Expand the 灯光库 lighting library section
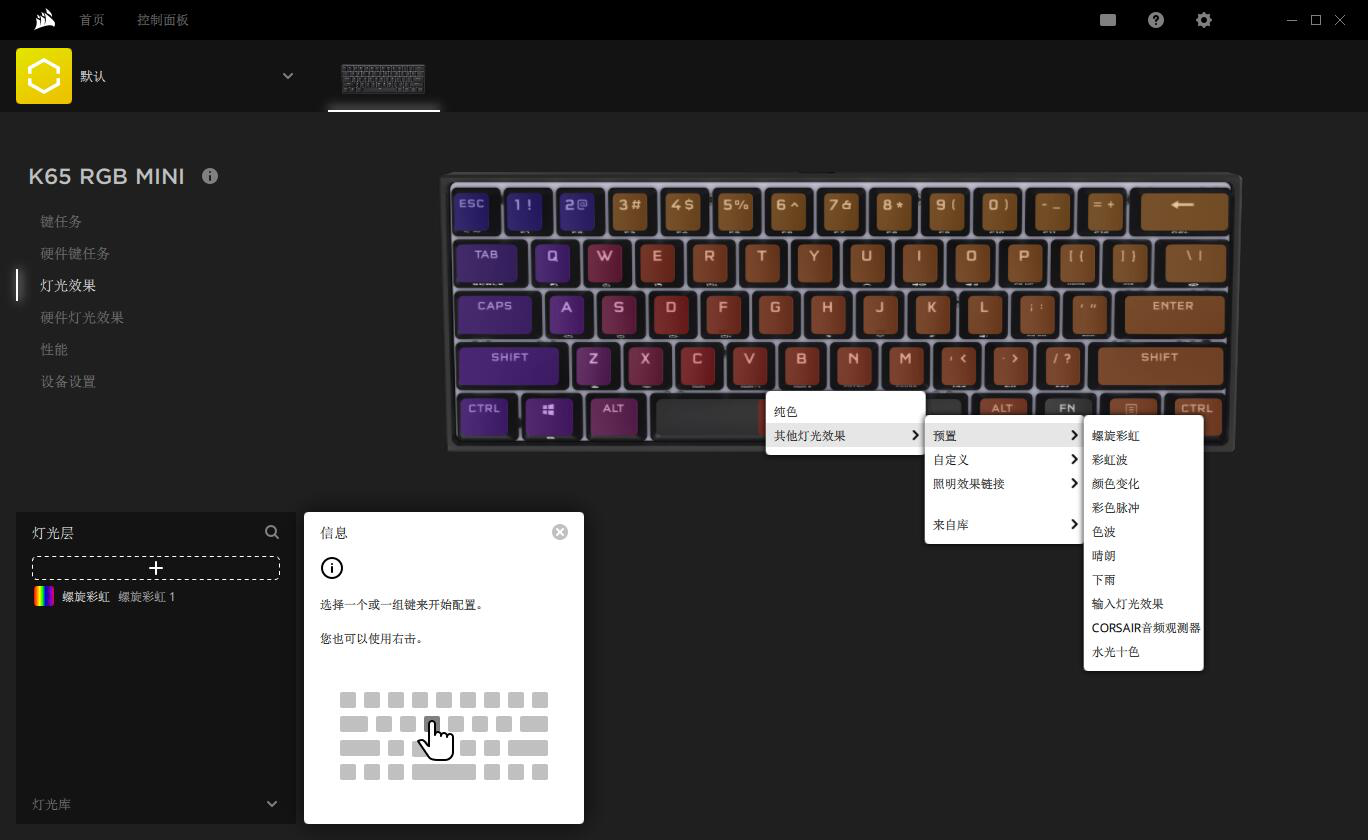Image resolution: width=1368 pixels, height=840 pixels. coord(271,804)
